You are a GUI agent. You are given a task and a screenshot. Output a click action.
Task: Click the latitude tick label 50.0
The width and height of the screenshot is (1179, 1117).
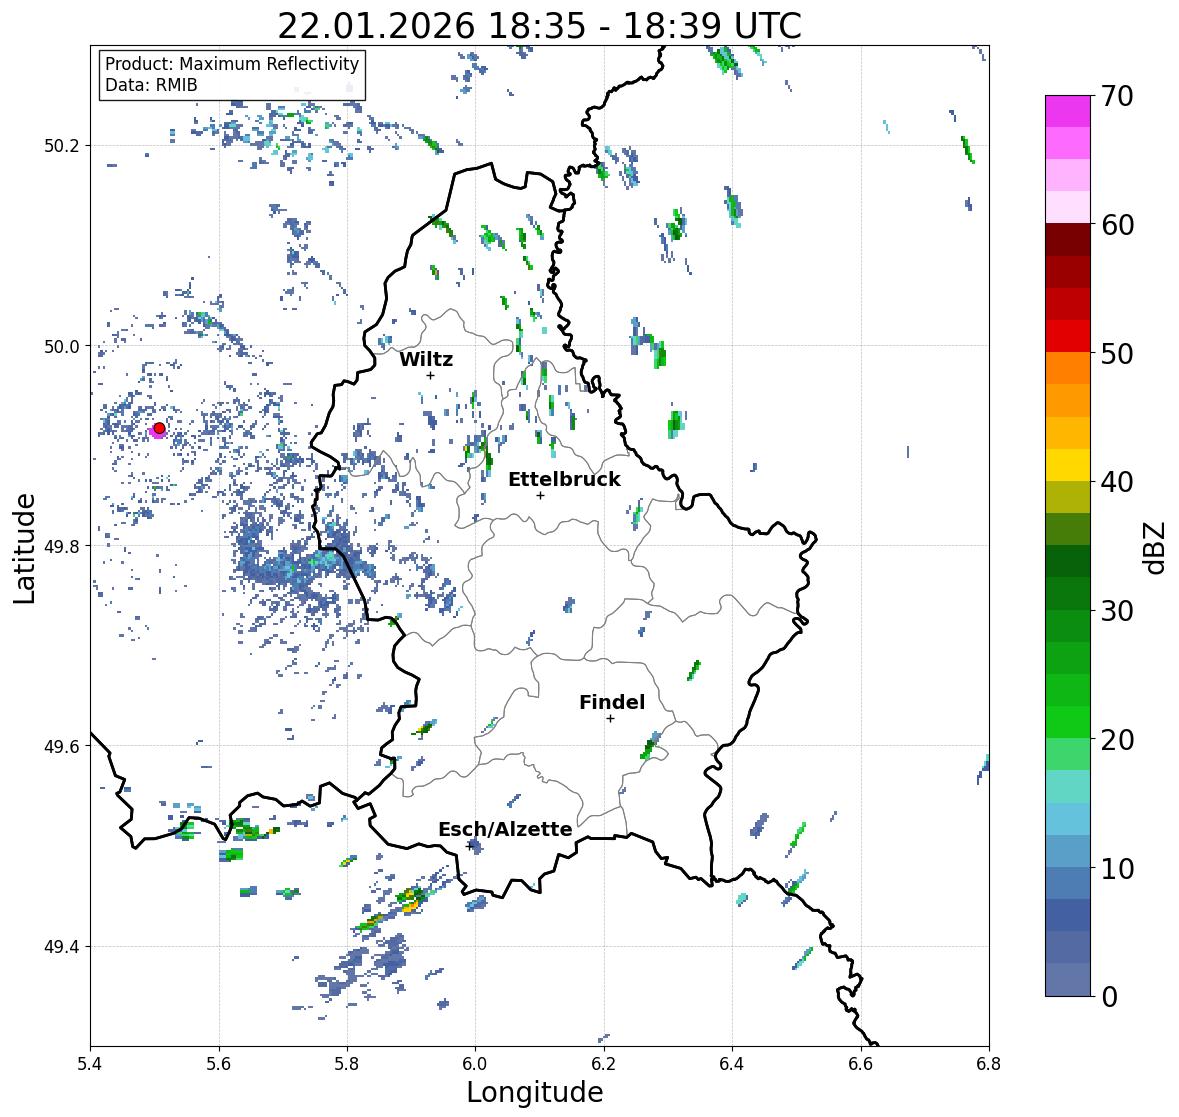(x=62, y=347)
